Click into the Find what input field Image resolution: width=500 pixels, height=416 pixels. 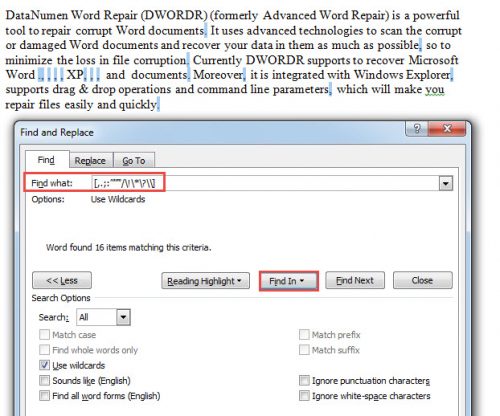265,183
